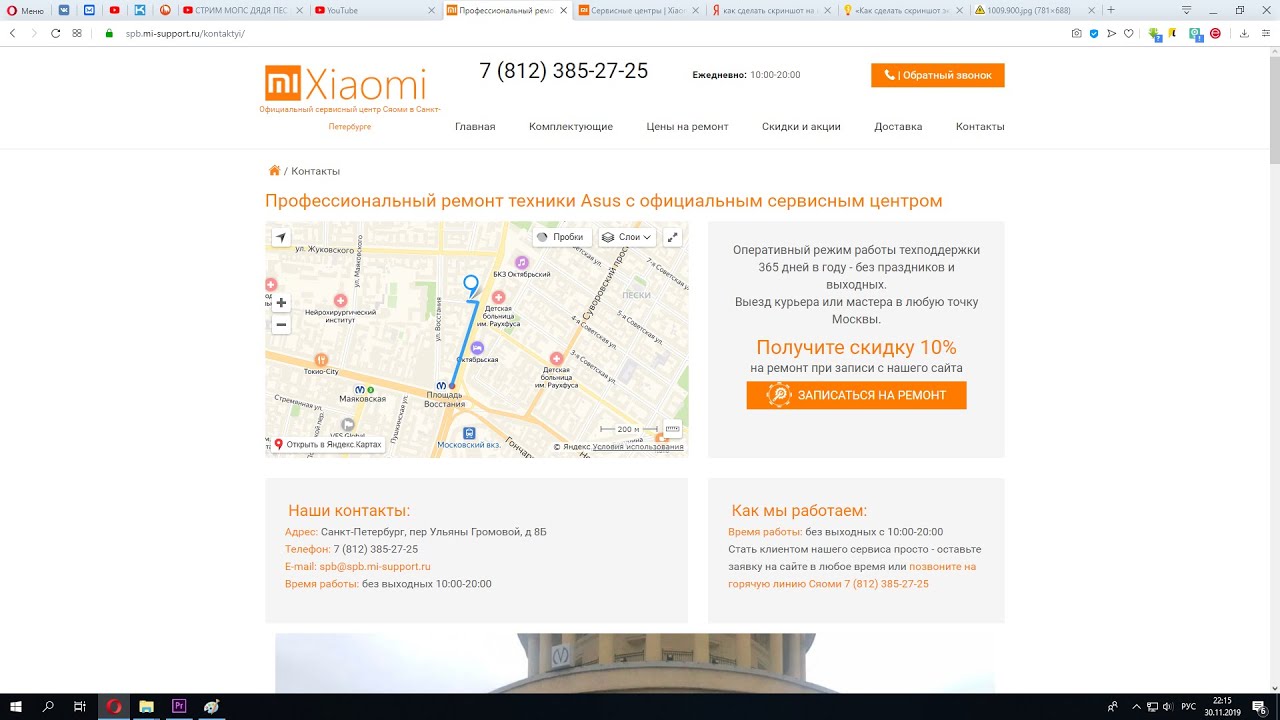Open the Контакты menu item
This screenshot has height=720, width=1280.
point(980,127)
